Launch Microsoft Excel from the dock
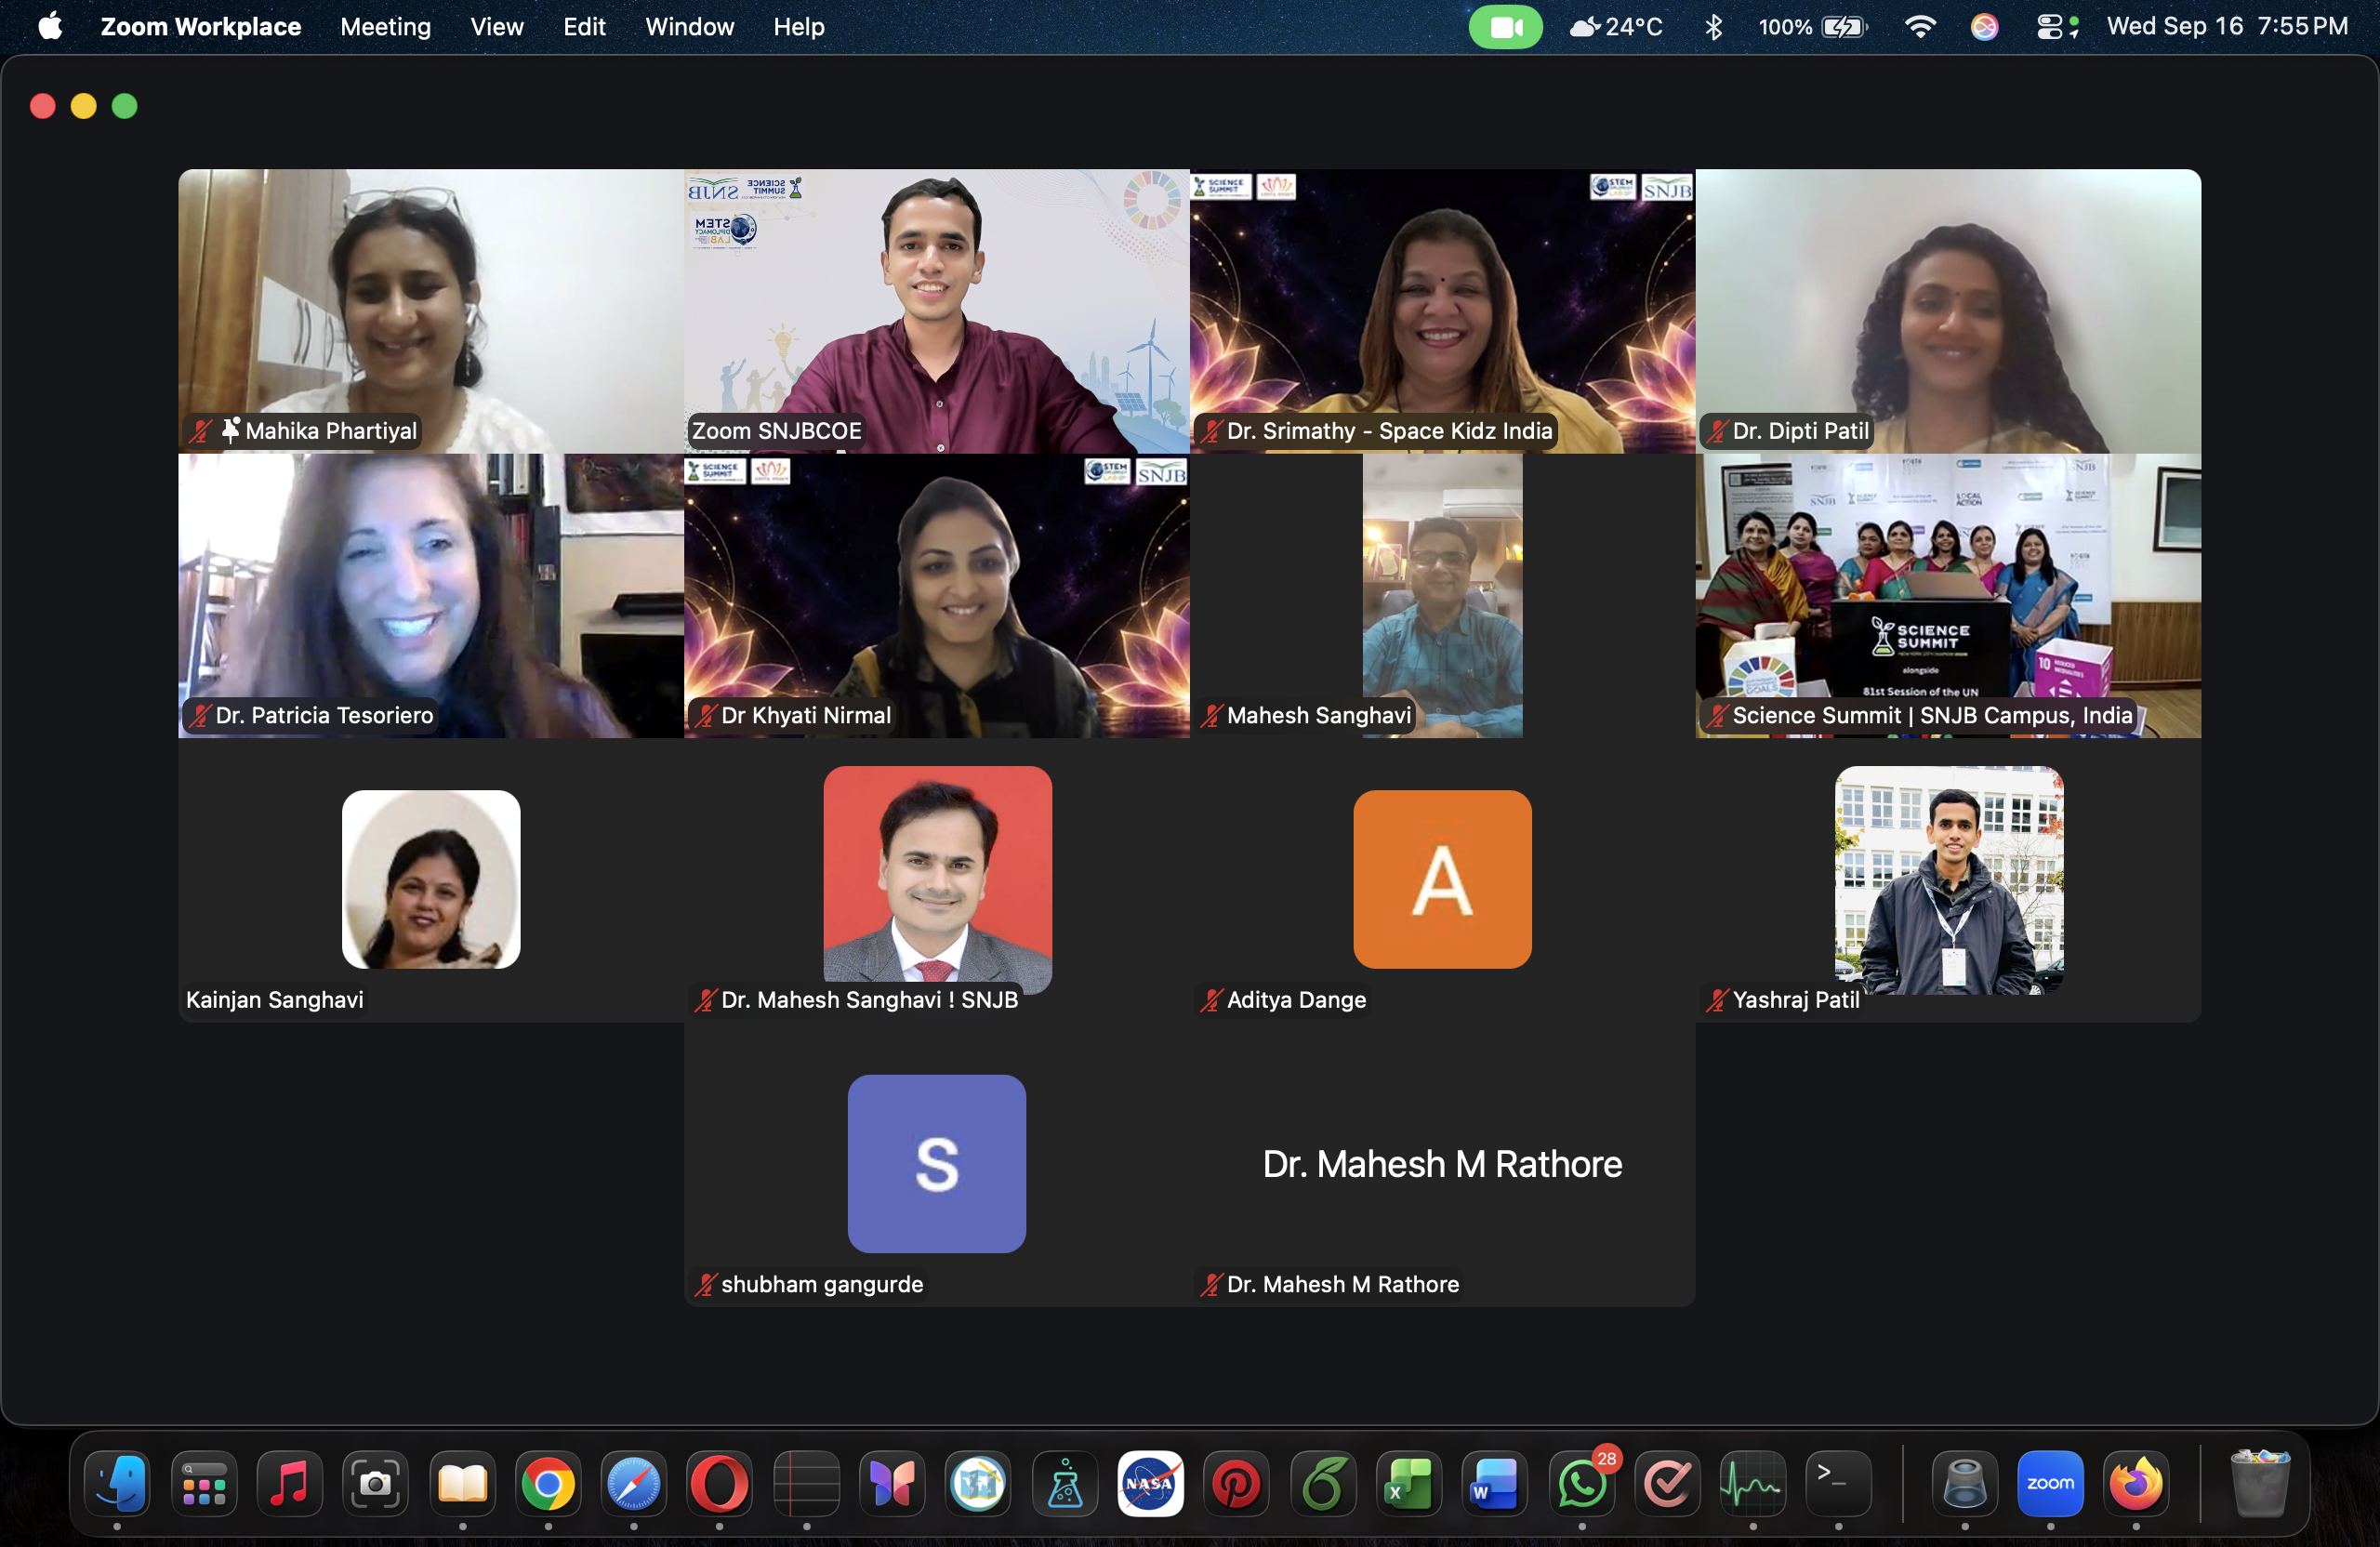Image resolution: width=2380 pixels, height=1547 pixels. pos(1409,1484)
